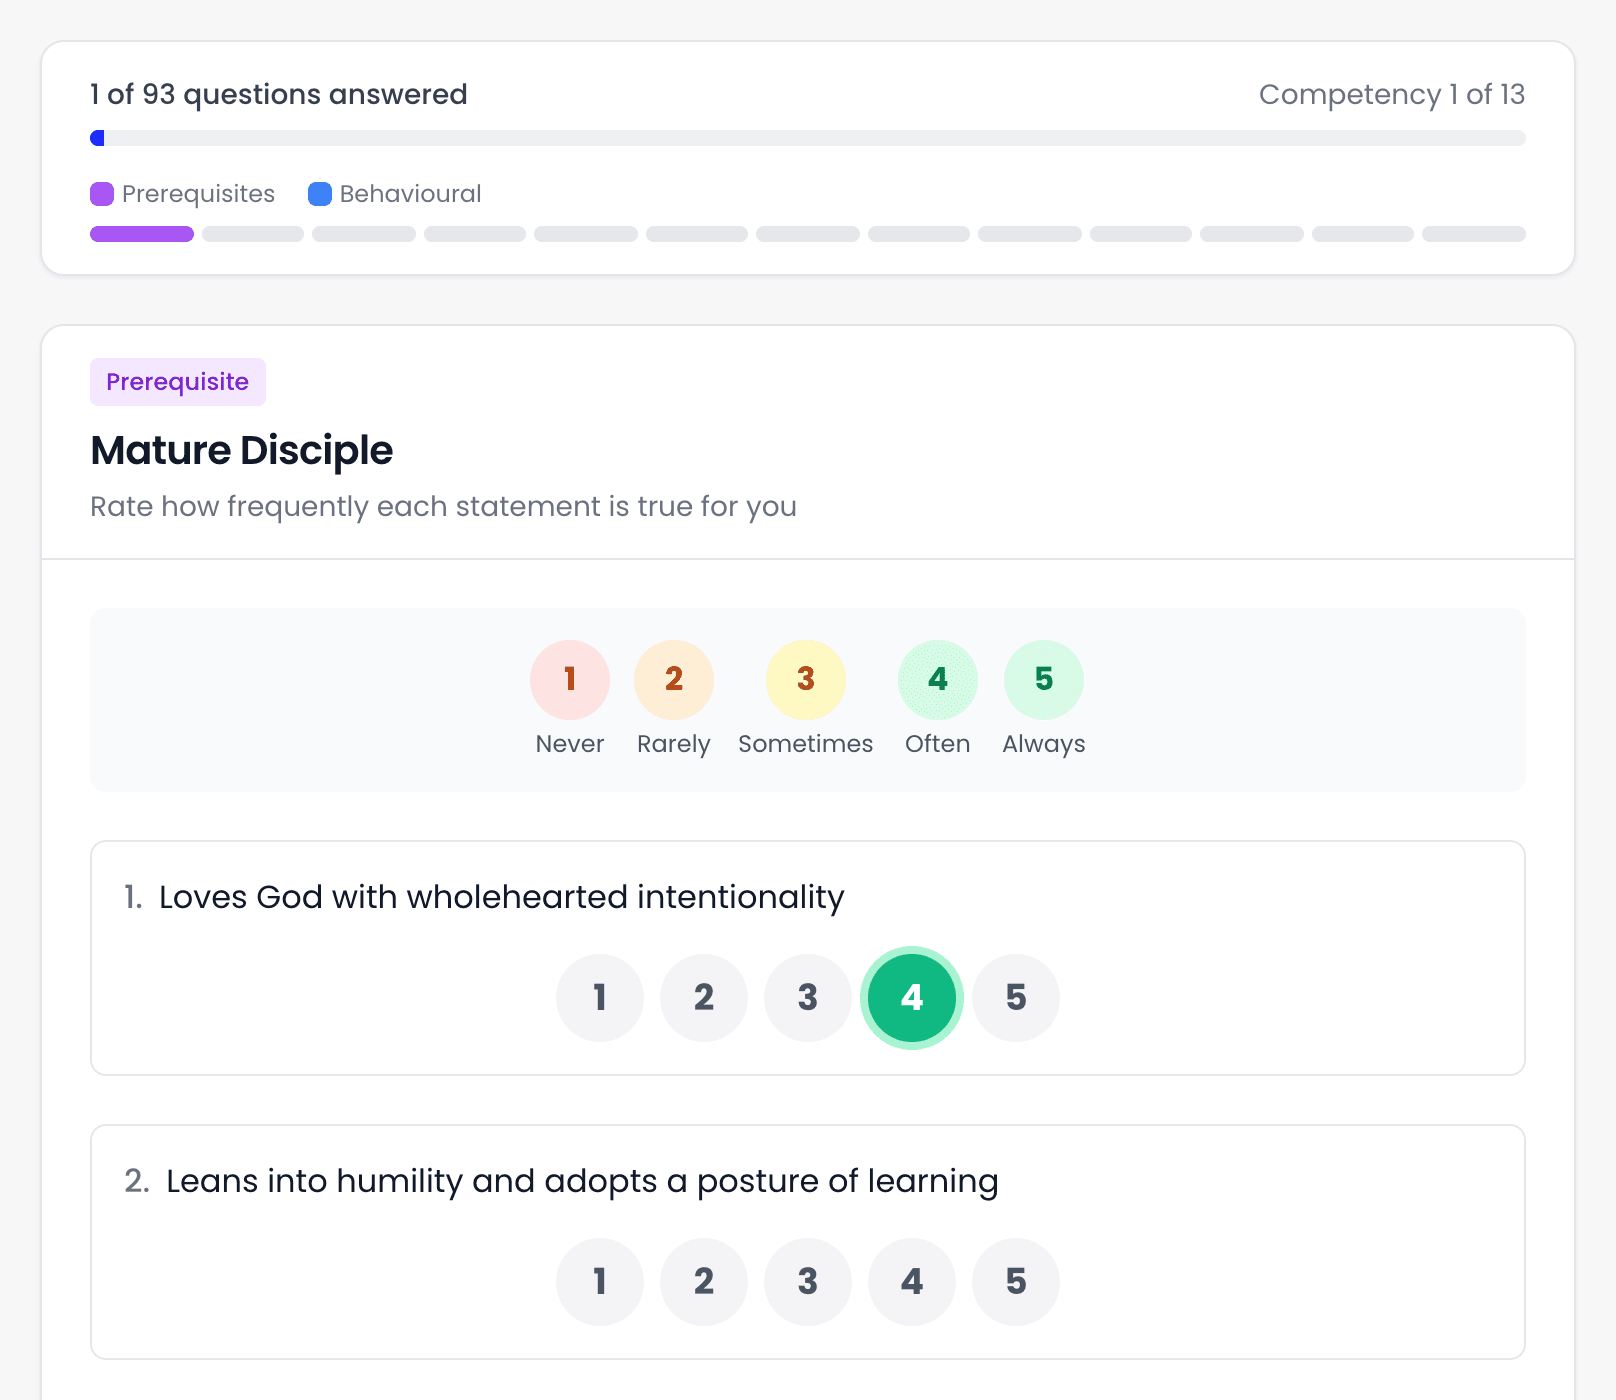Click the first purple competency segment
The height and width of the screenshot is (1400, 1616).
pyautogui.click(x=142, y=234)
